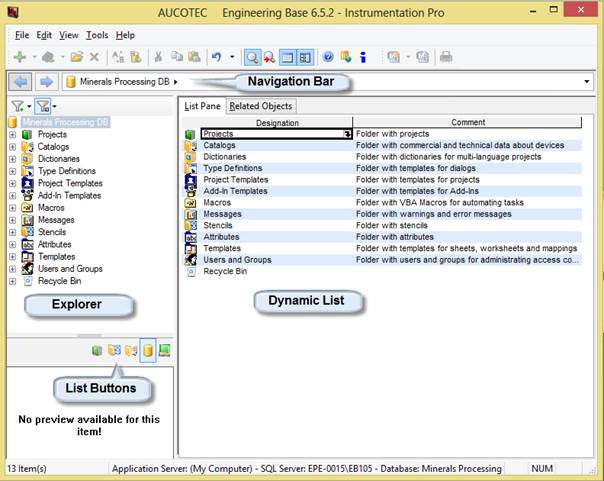Click the Designation column header

point(277,123)
